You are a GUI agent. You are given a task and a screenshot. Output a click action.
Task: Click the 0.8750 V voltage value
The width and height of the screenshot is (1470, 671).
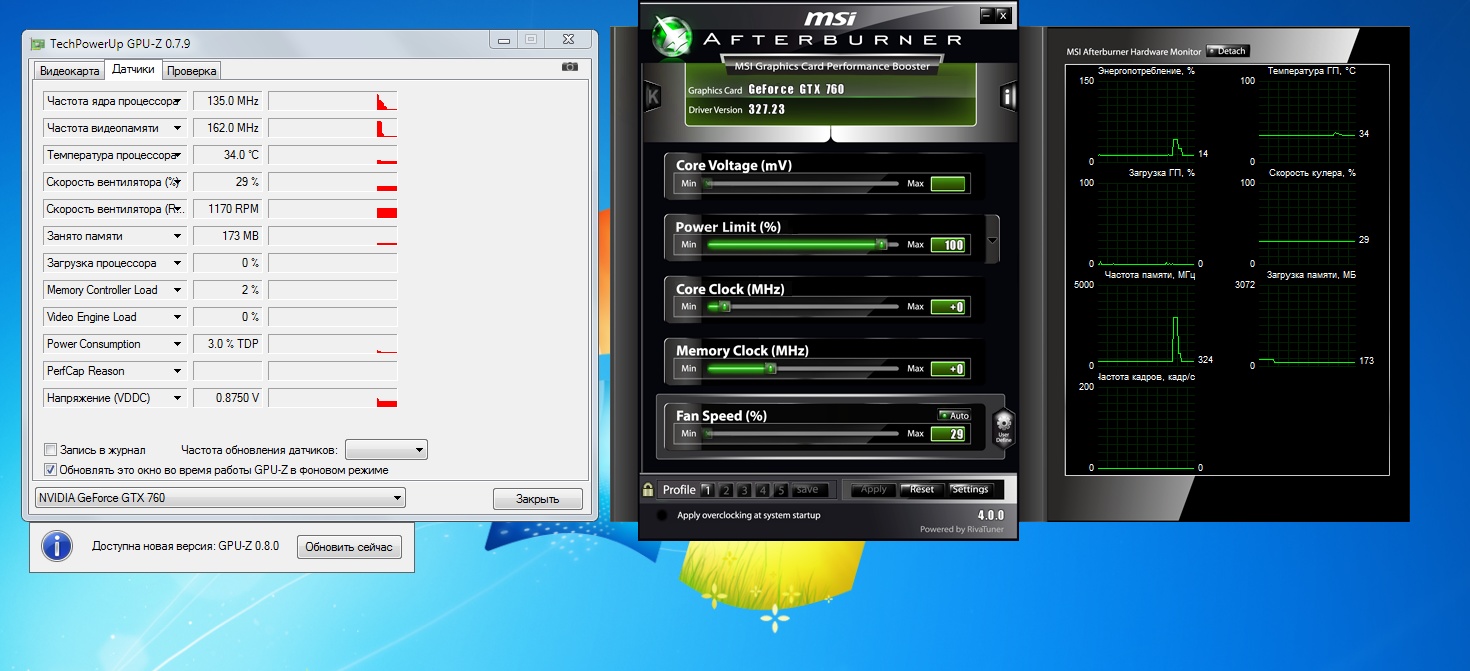coord(228,398)
